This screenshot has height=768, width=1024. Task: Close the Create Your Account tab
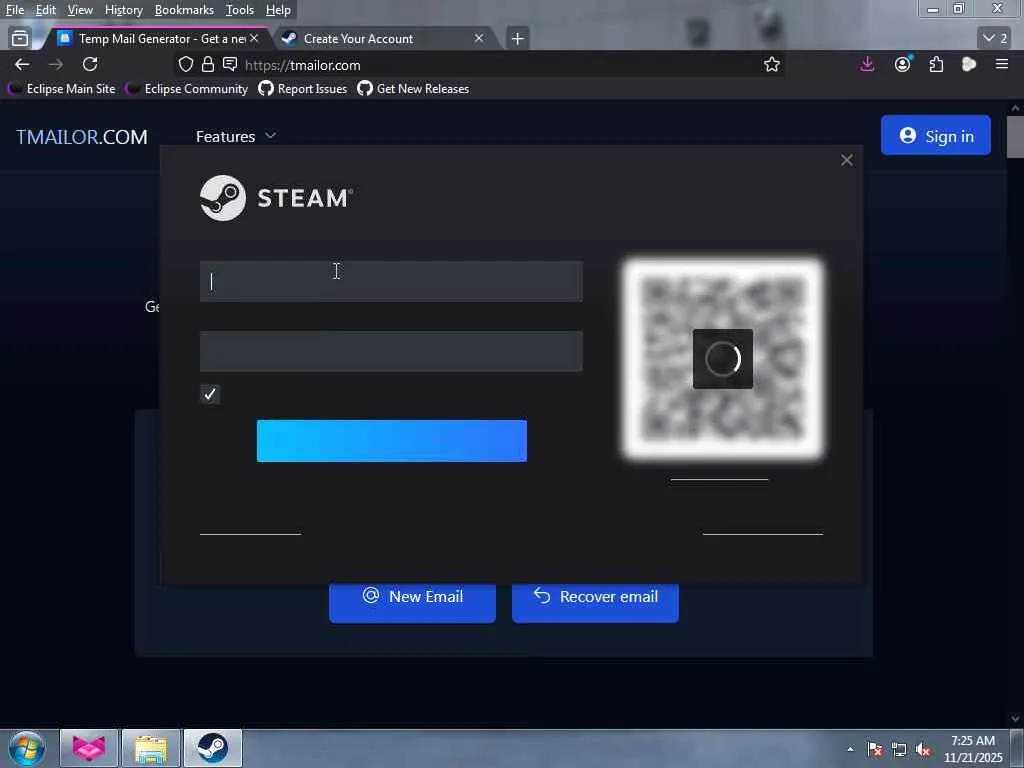[x=479, y=39]
